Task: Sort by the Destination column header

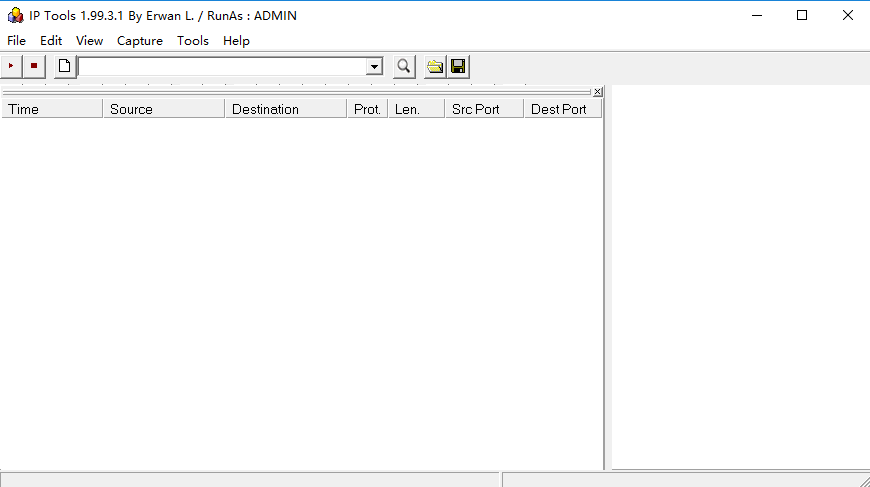Action: (x=286, y=109)
